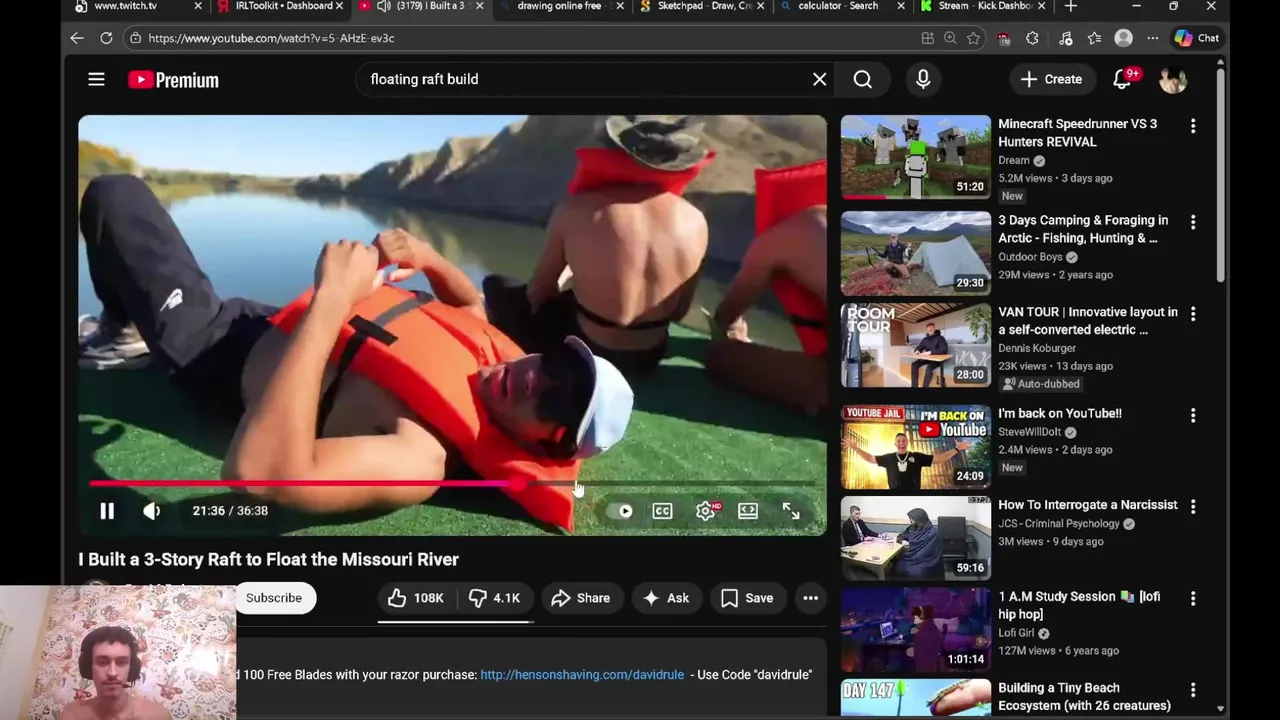Open VAN TOUR video thumbnail

pos(916,345)
